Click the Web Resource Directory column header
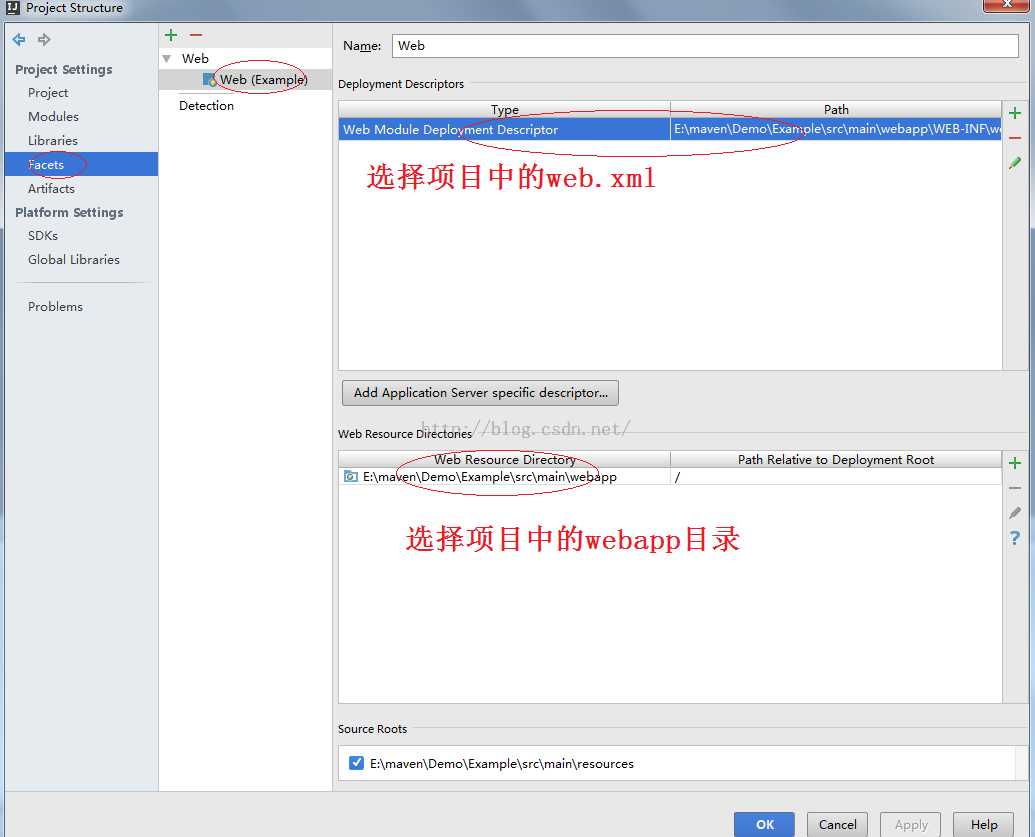The width and height of the screenshot is (1035, 837). pyautogui.click(x=504, y=459)
